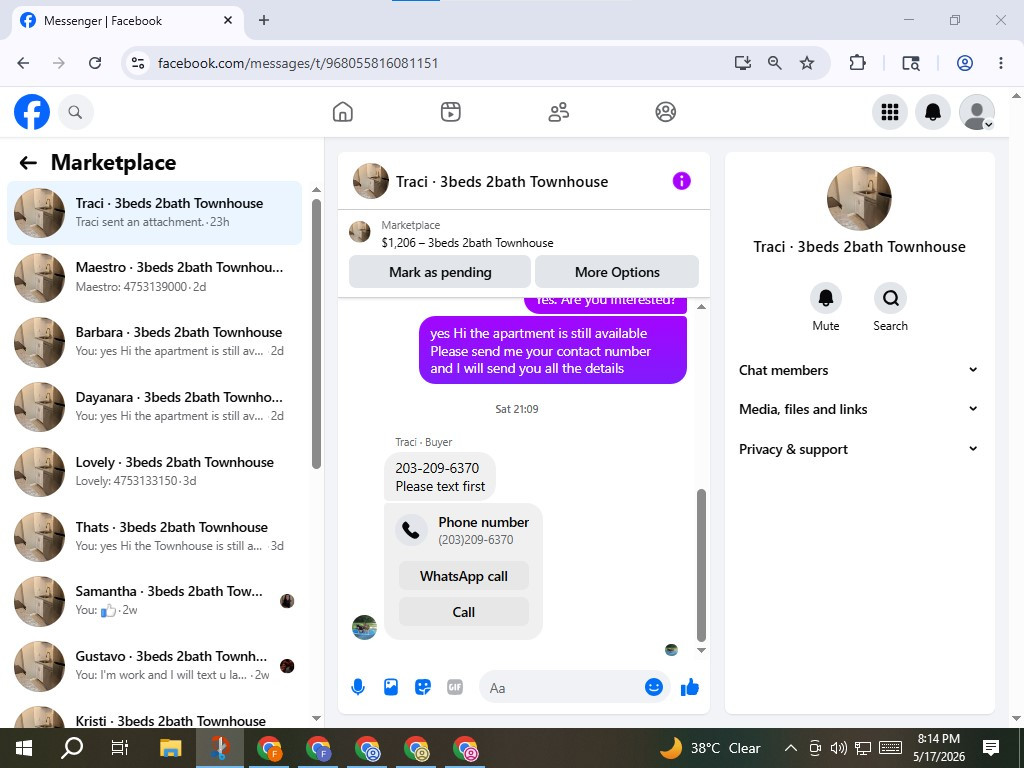Bookmark this page with star
This screenshot has height=768, width=1024.
pyautogui.click(x=807, y=63)
